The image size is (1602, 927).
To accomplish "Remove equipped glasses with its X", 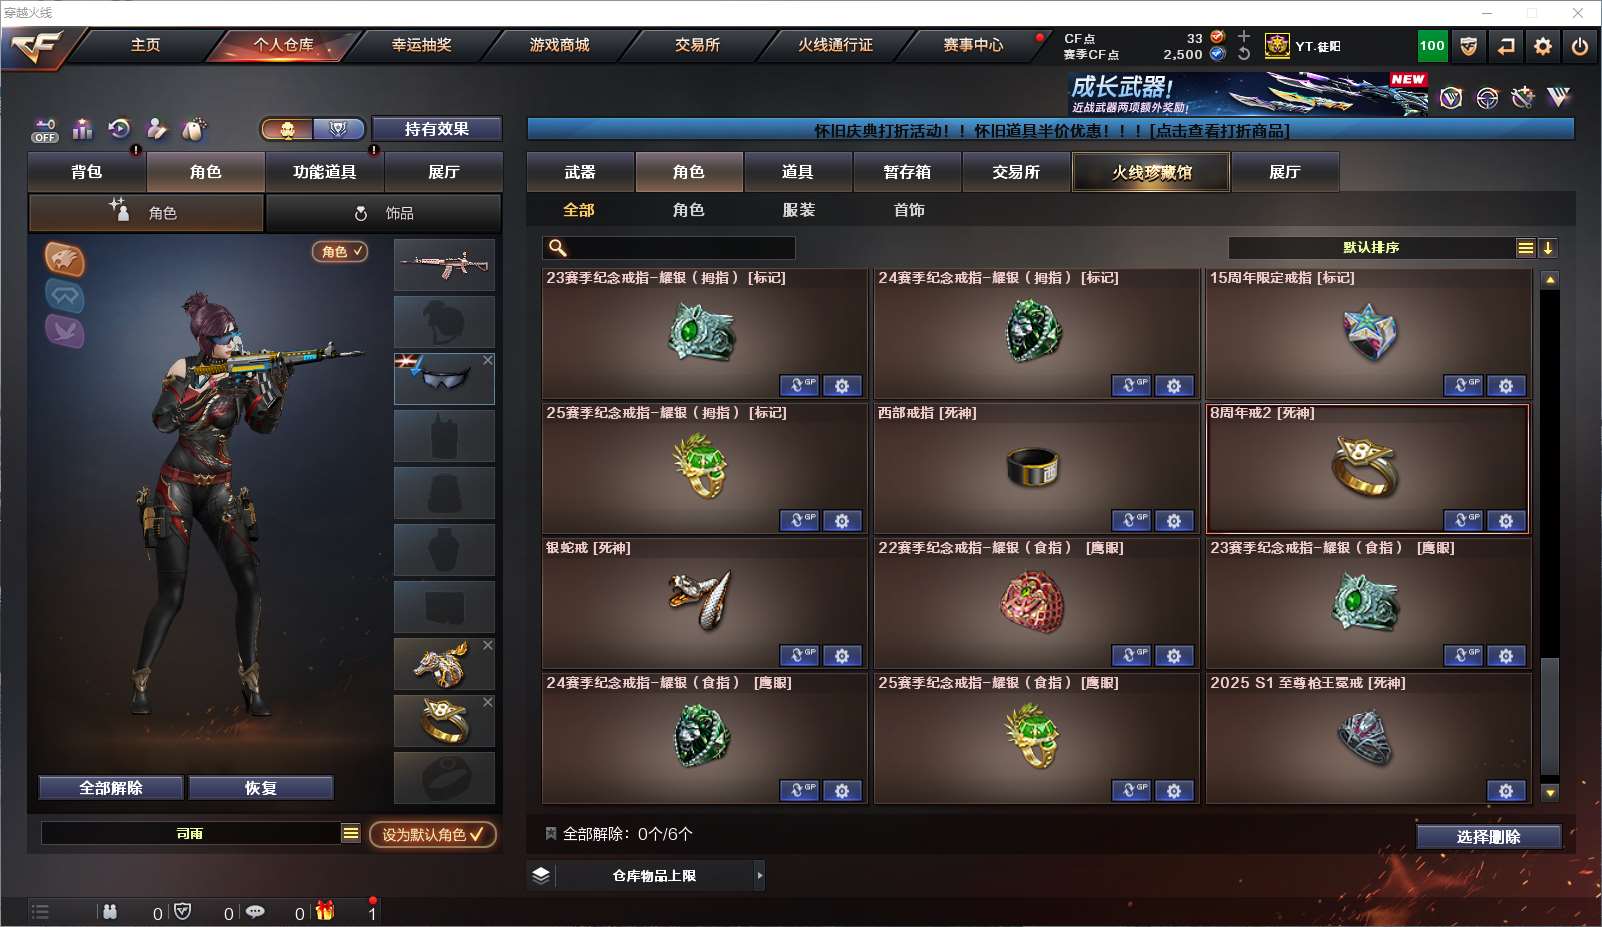I will (x=488, y=360).
